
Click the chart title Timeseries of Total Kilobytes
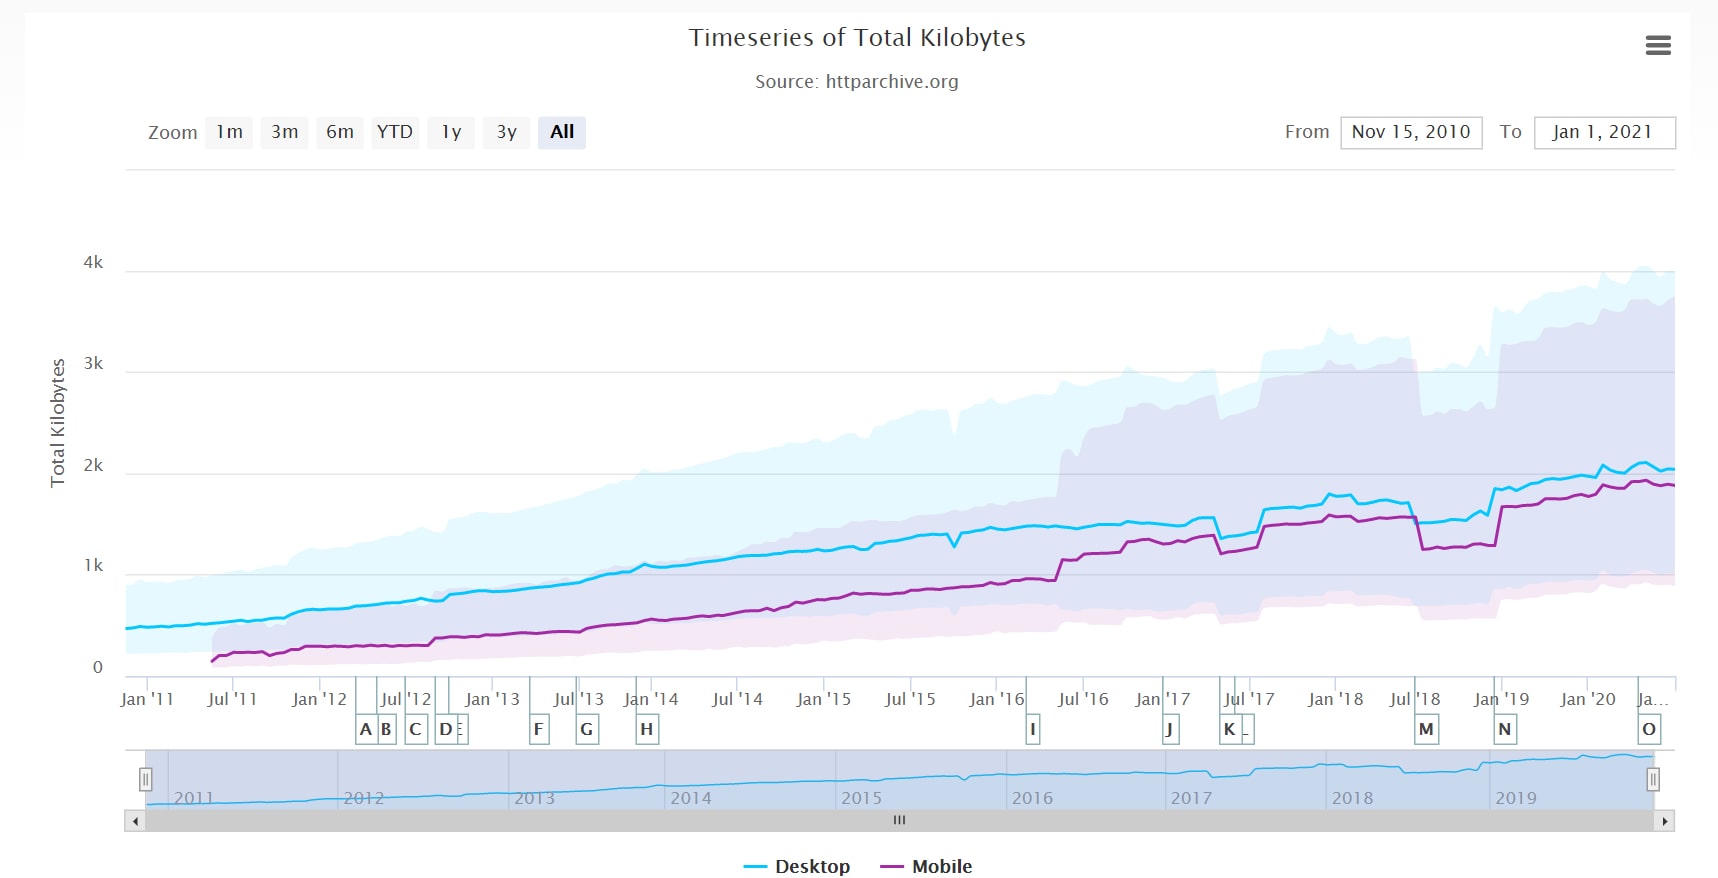[857, 38]
